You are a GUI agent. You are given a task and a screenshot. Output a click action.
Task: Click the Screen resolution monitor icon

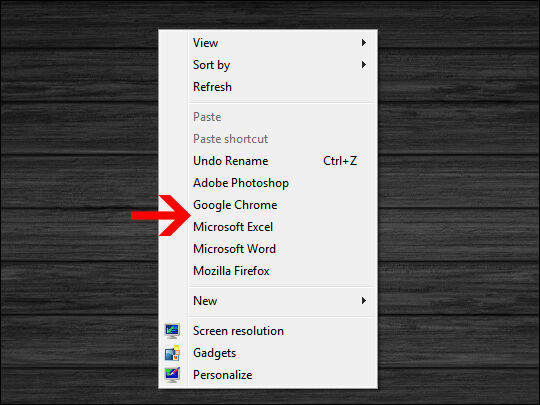coord(172,331)
